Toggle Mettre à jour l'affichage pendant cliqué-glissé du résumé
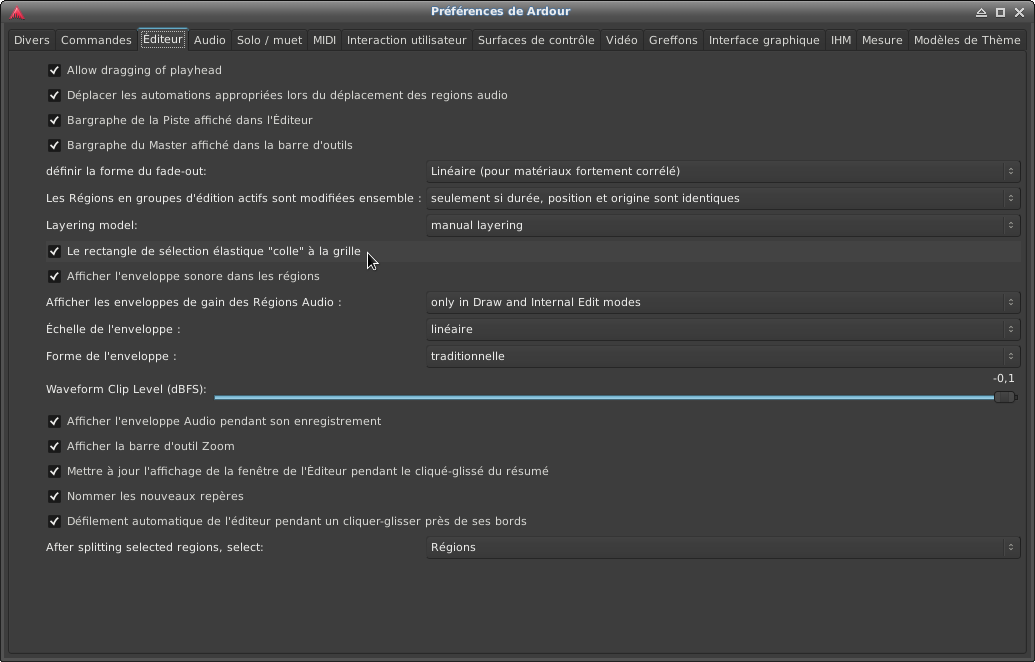This screenshot has height=662, width=1035. (54, 472)
